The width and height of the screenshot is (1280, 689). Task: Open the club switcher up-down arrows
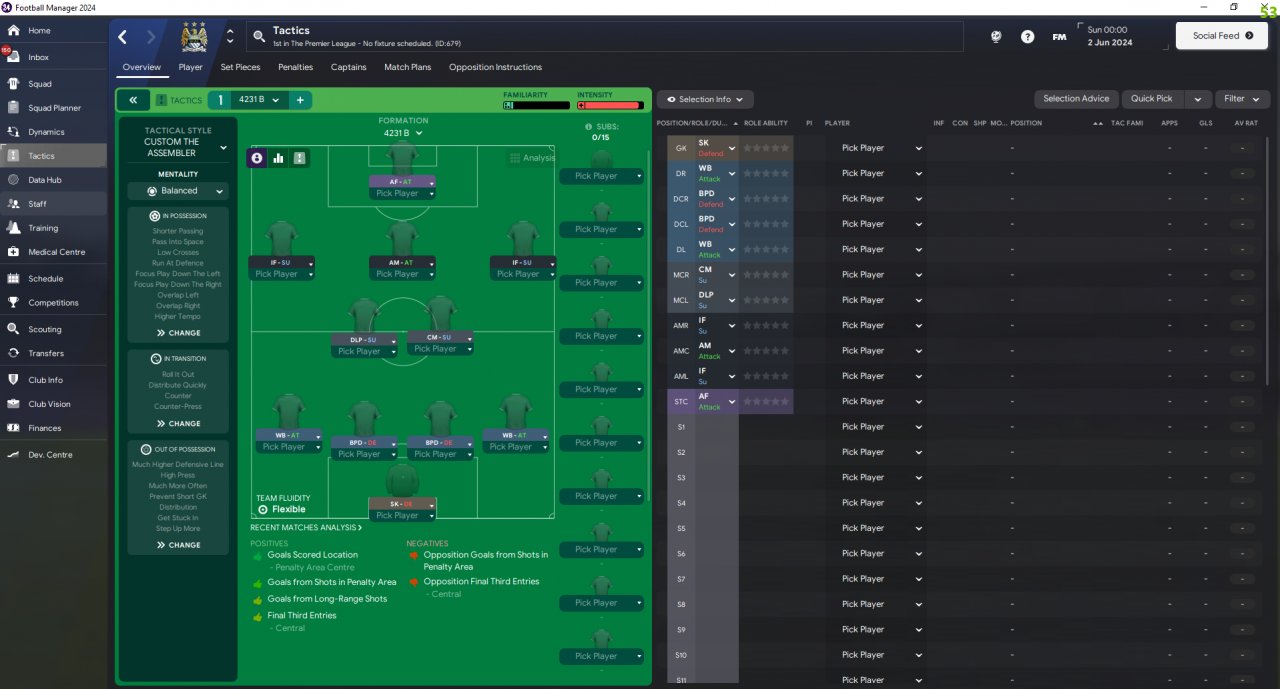pyautogui.click(x=231, y=37)
